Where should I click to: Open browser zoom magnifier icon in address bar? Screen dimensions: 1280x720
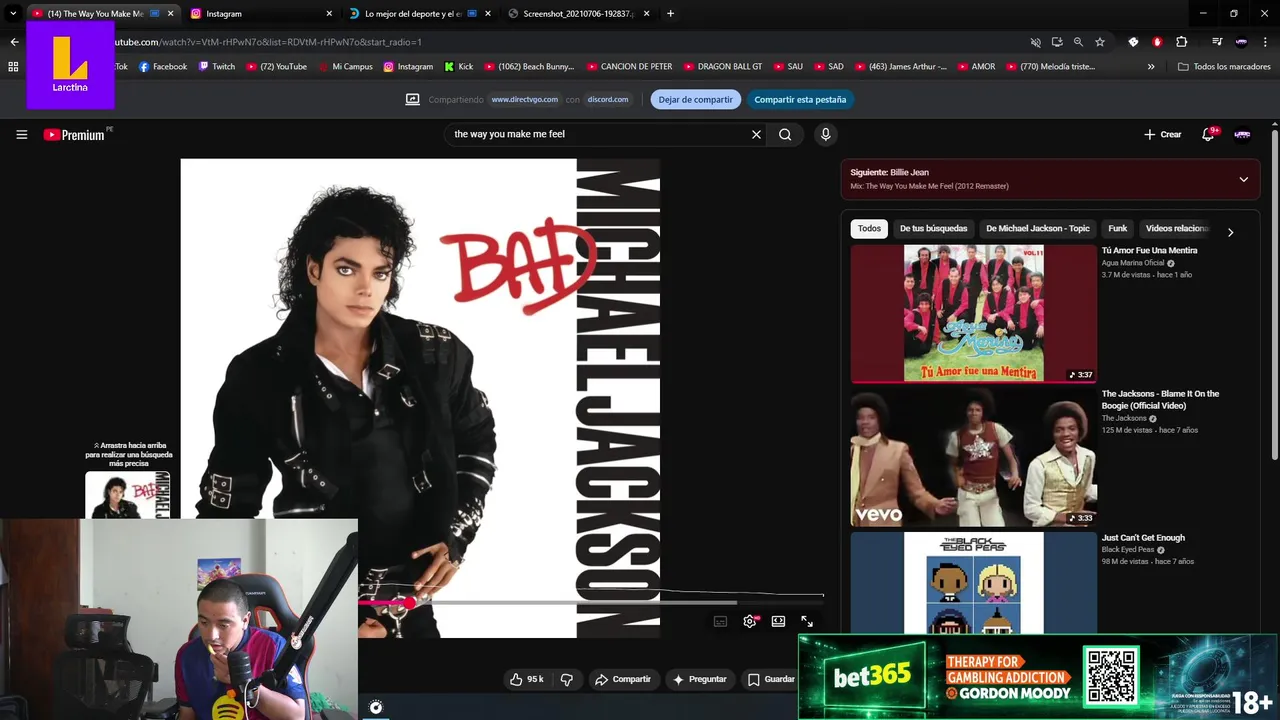(x=1078, y=42)
